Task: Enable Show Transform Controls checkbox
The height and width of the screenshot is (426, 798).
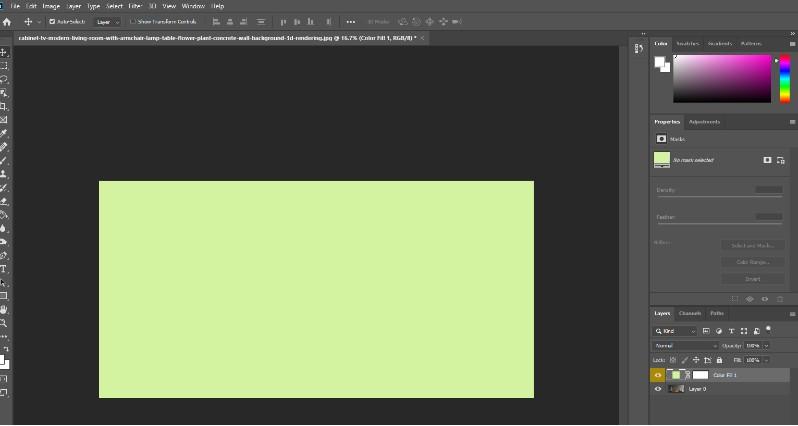Action: pos(133,22)
